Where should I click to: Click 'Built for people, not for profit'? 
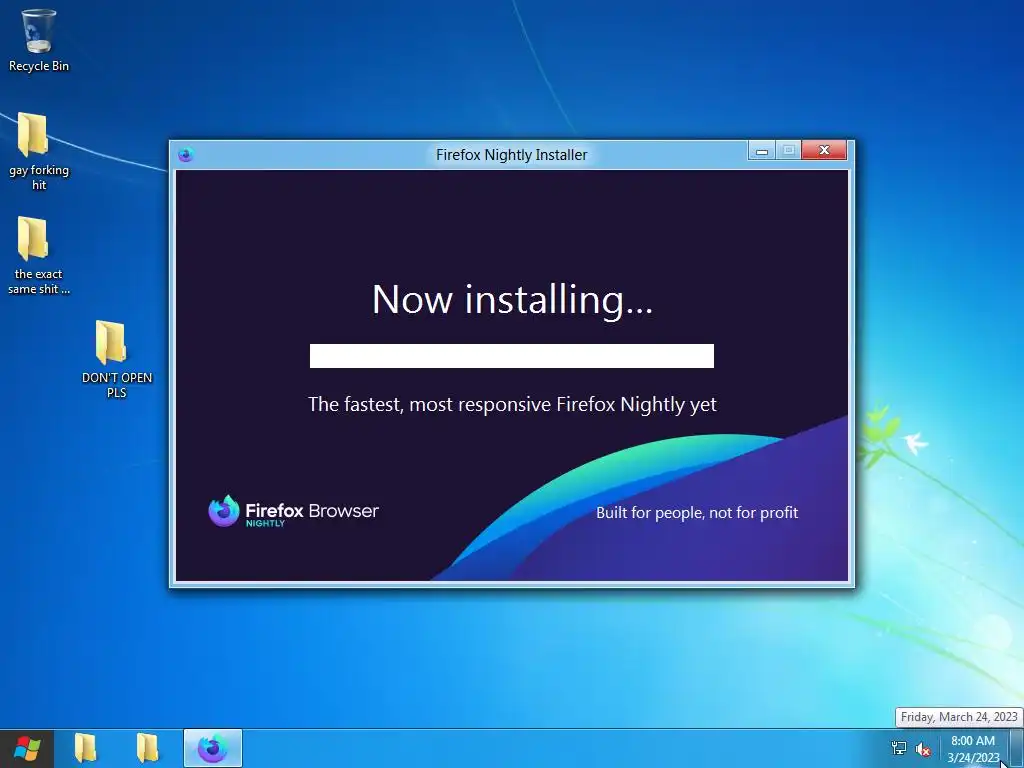(x=697, y=513)
